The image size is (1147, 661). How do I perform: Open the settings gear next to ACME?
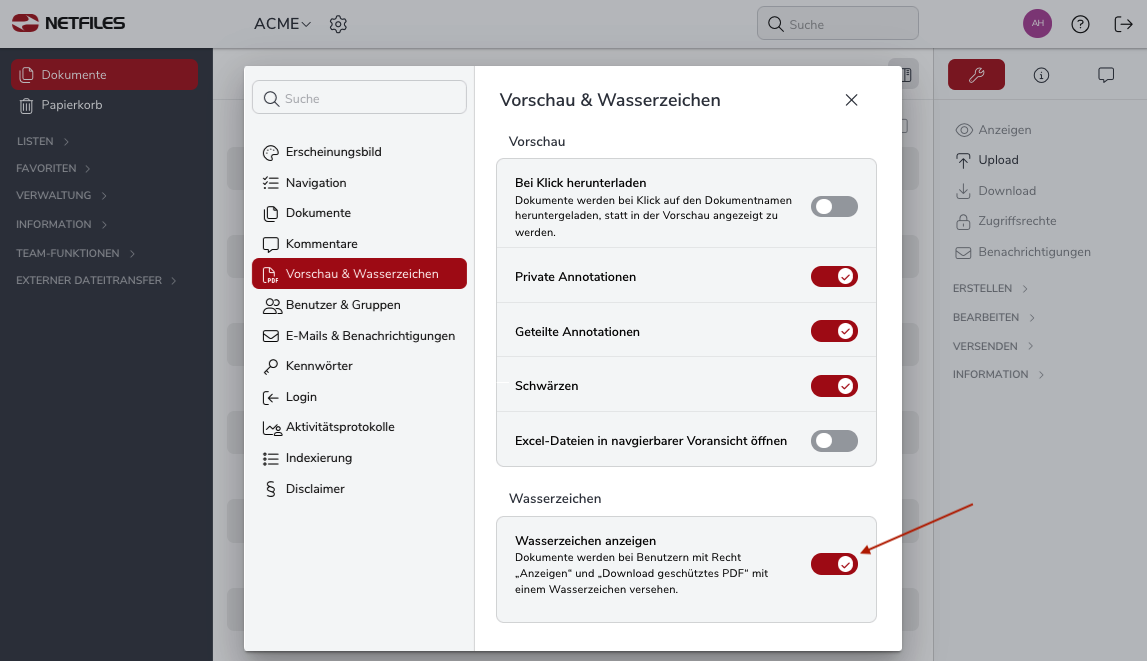click(x=338, y=24)
